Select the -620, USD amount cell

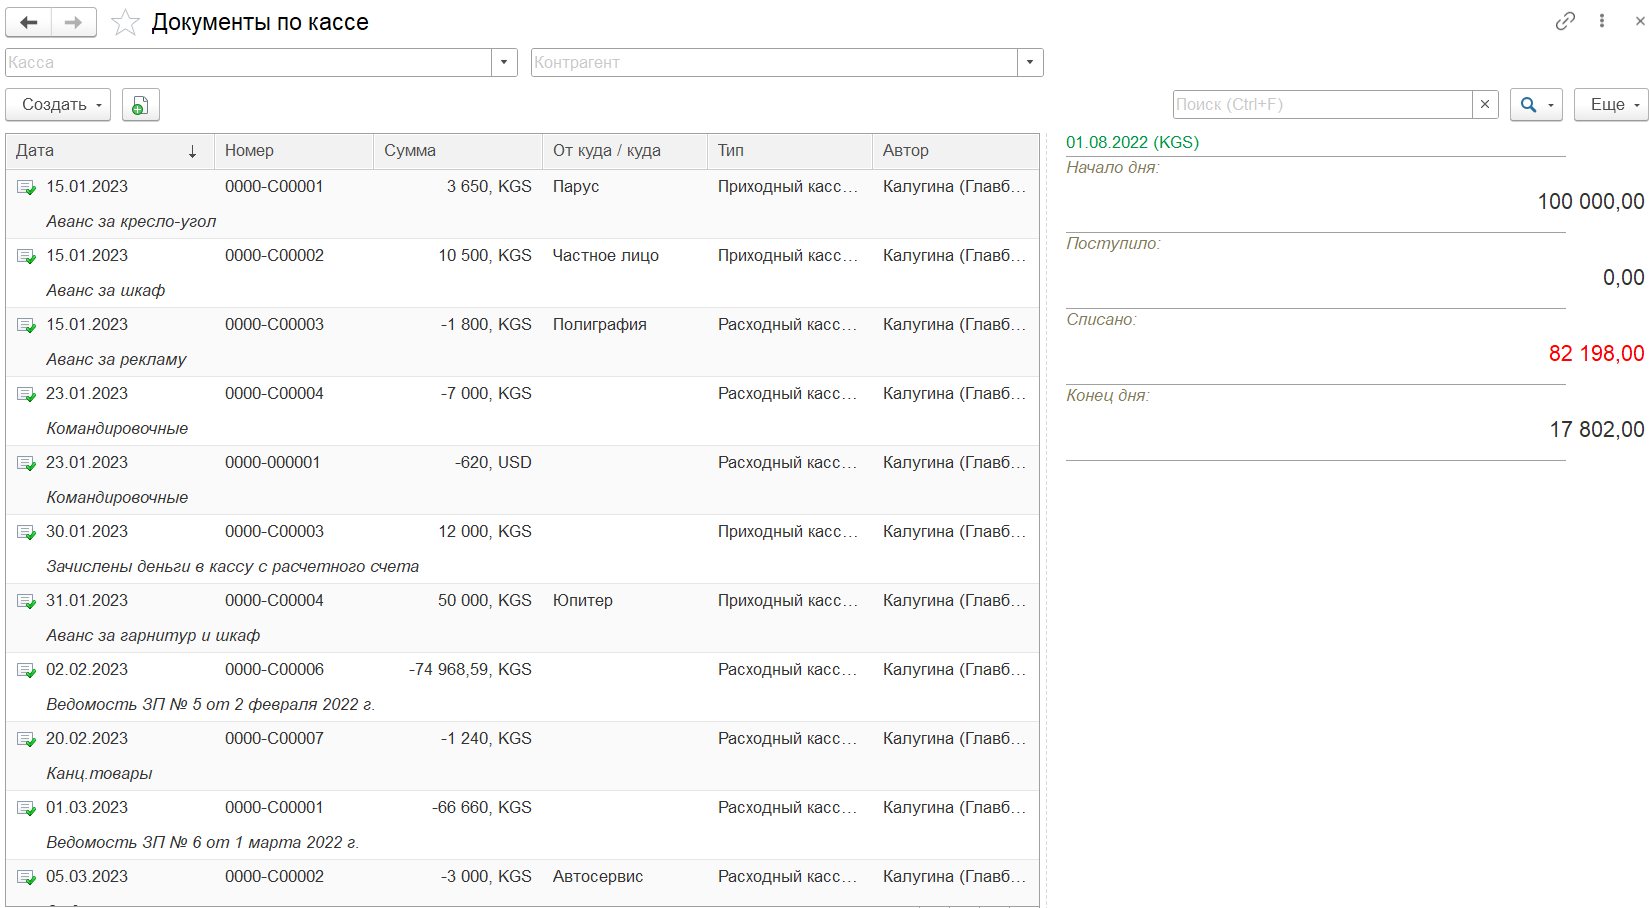coord(493,463)
